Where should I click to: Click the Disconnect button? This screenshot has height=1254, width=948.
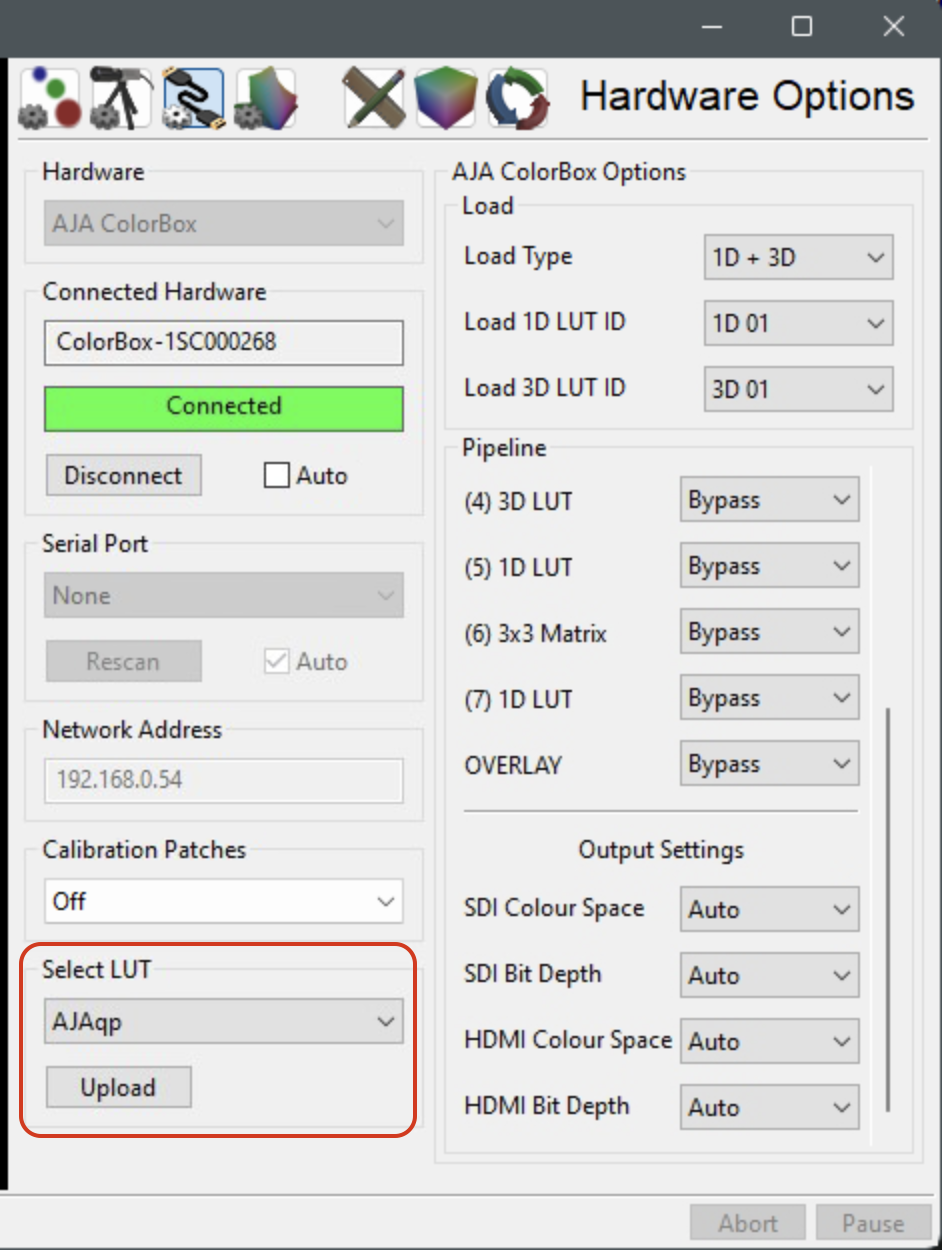click(123, 476)
